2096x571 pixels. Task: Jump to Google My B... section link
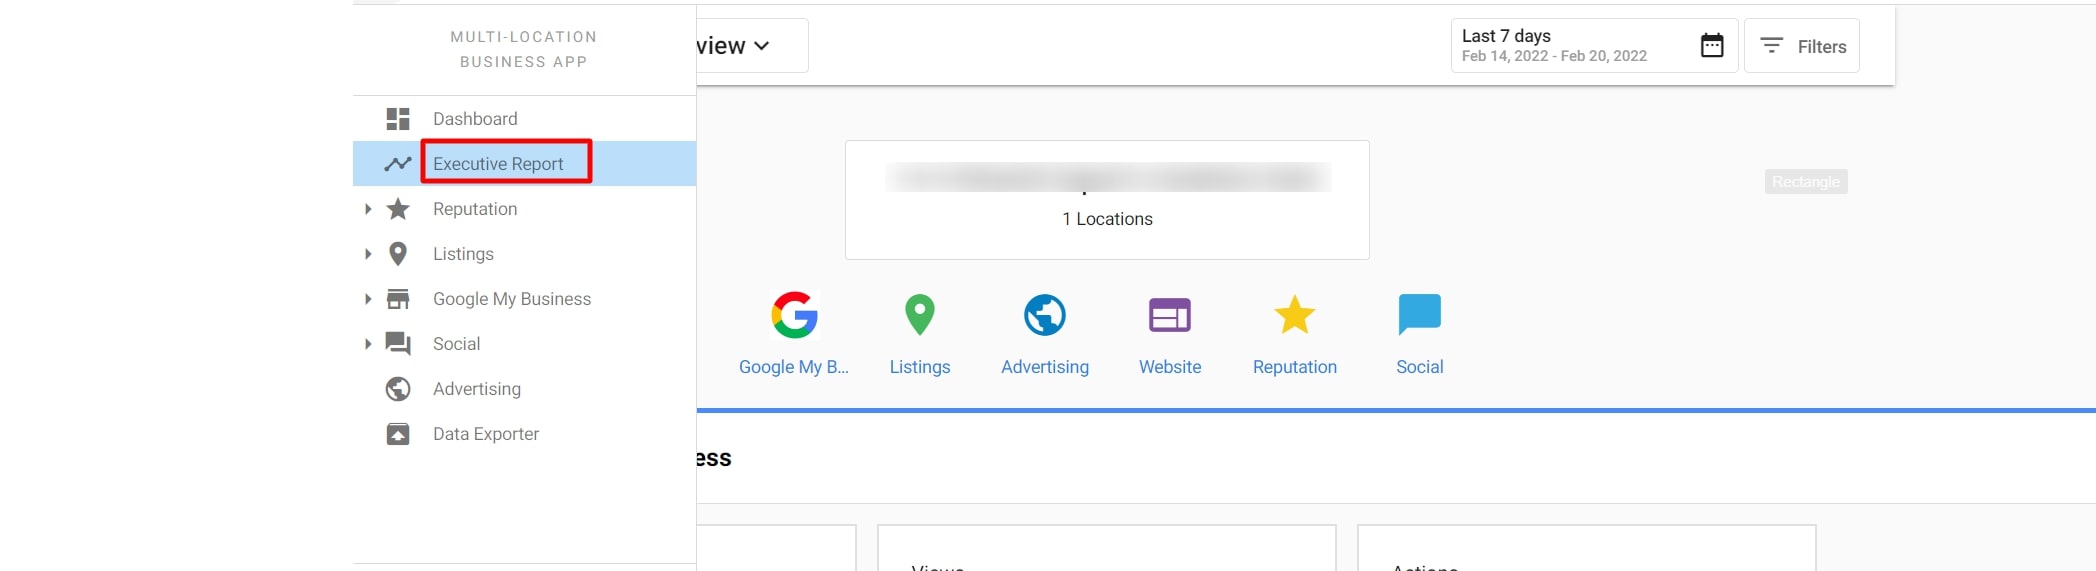794,367
